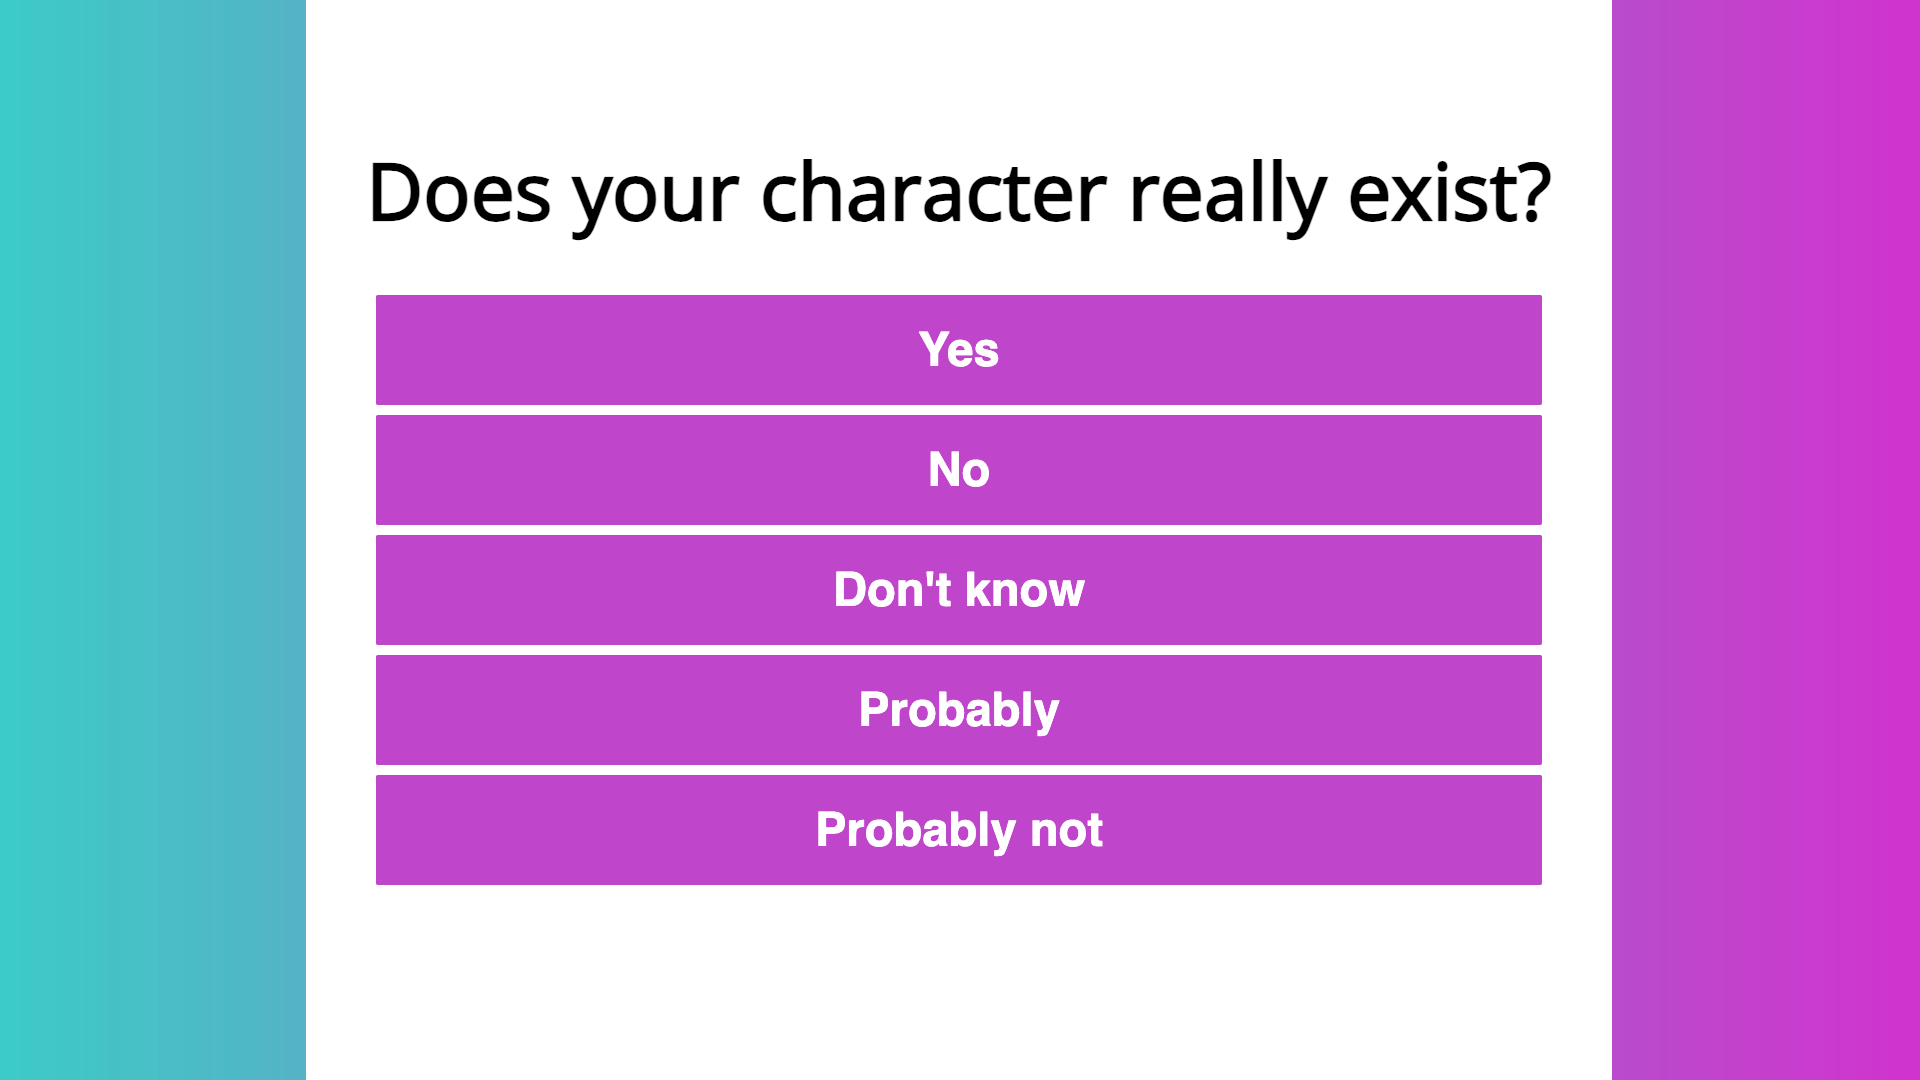Click the word 'Does' starting the question

tap(459, 192)
